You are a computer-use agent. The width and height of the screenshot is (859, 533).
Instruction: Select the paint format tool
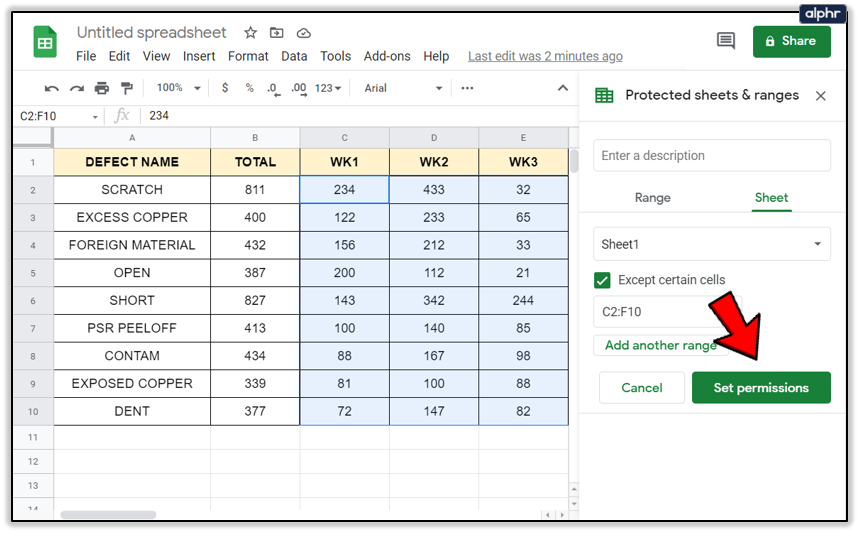click(127, 88)
